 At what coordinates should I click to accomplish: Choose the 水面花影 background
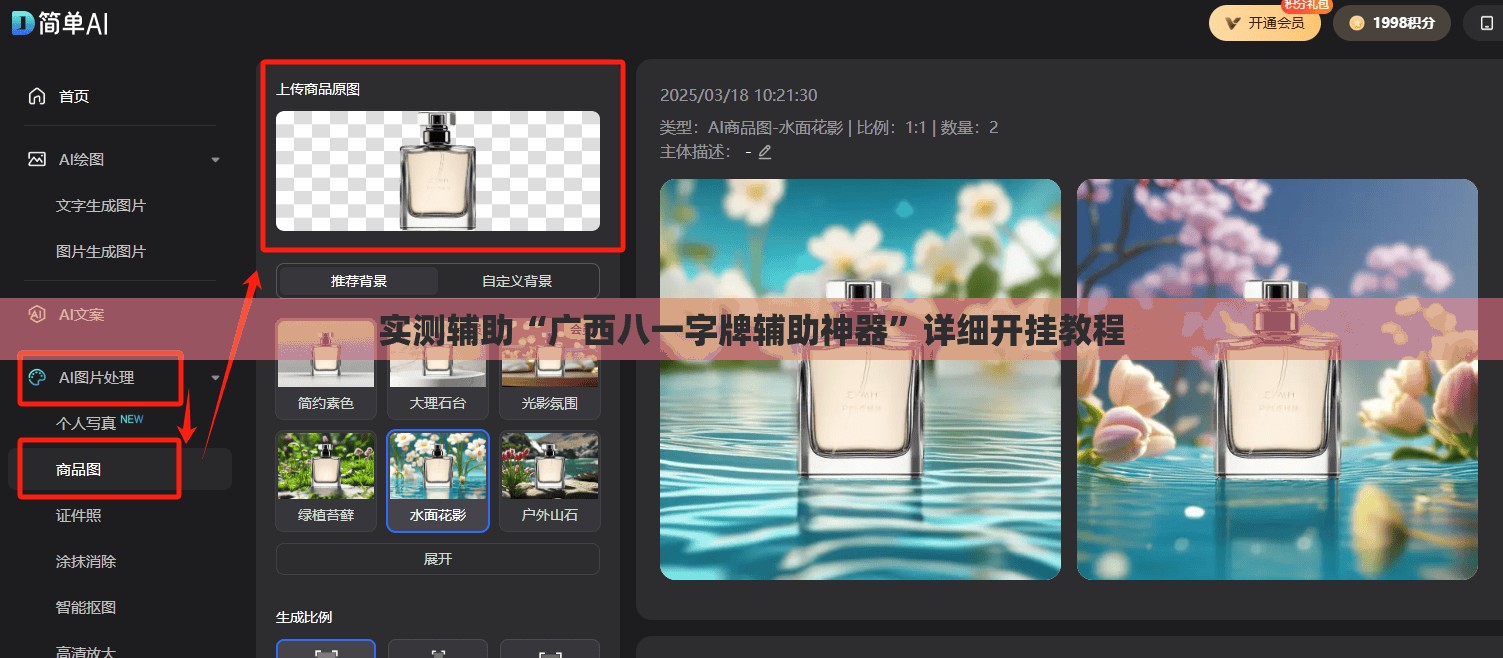438,481
